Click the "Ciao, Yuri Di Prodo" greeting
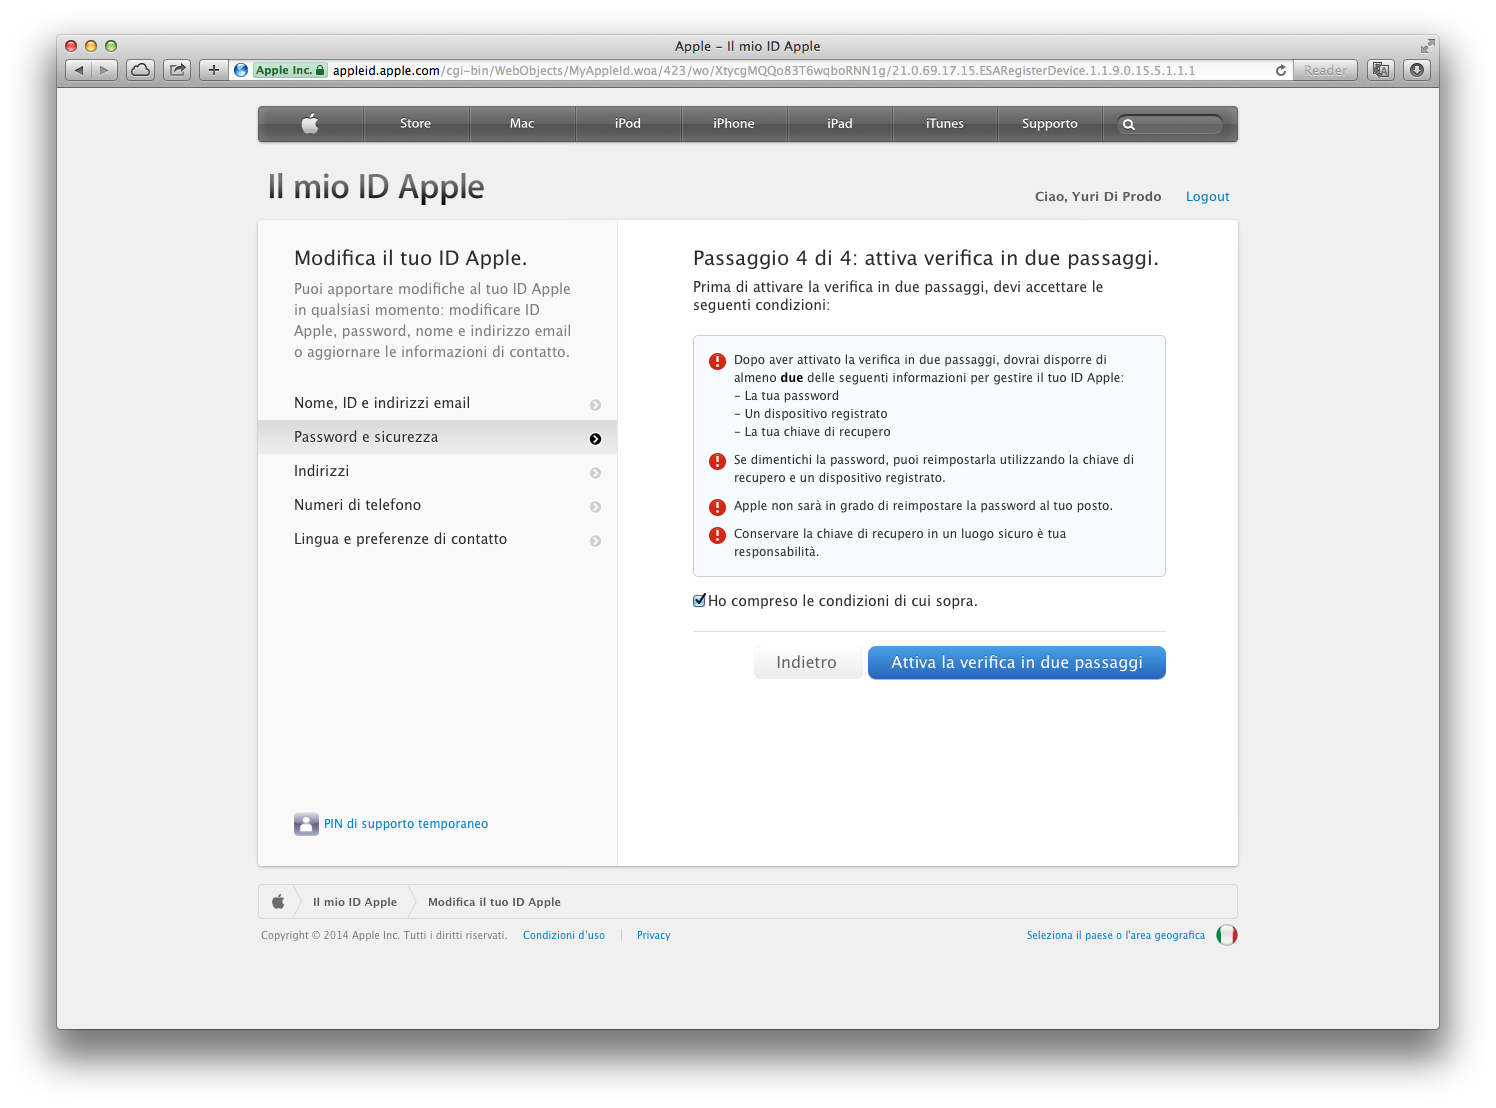 (1098, 197)
